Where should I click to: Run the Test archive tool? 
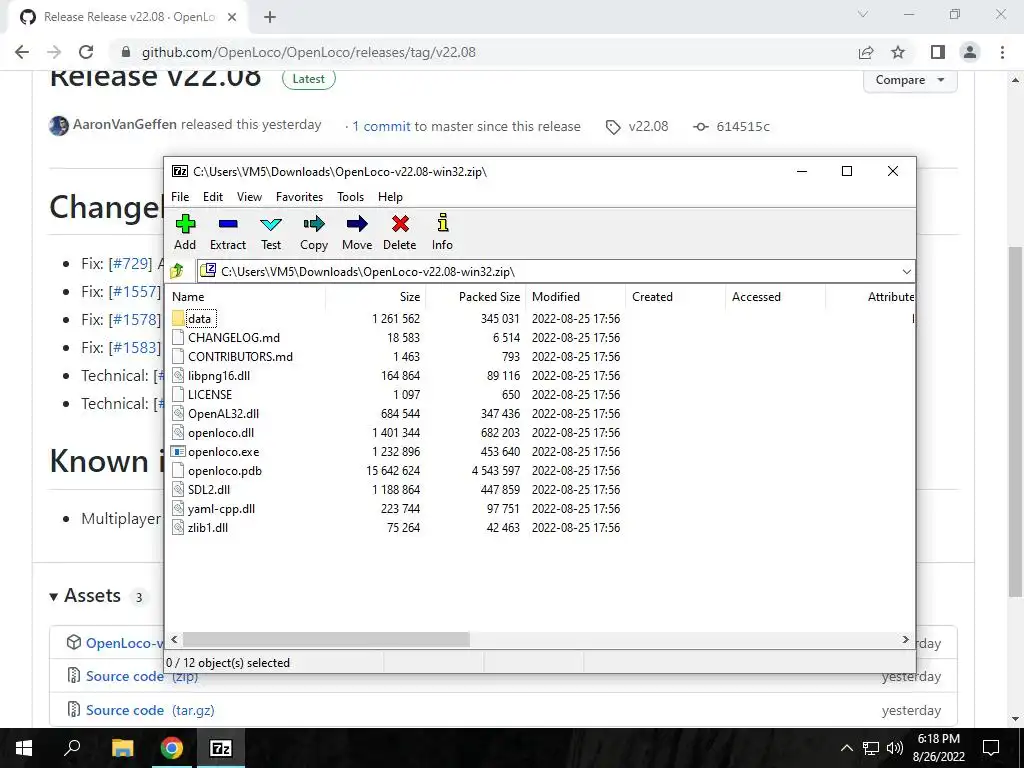point(271,225)
